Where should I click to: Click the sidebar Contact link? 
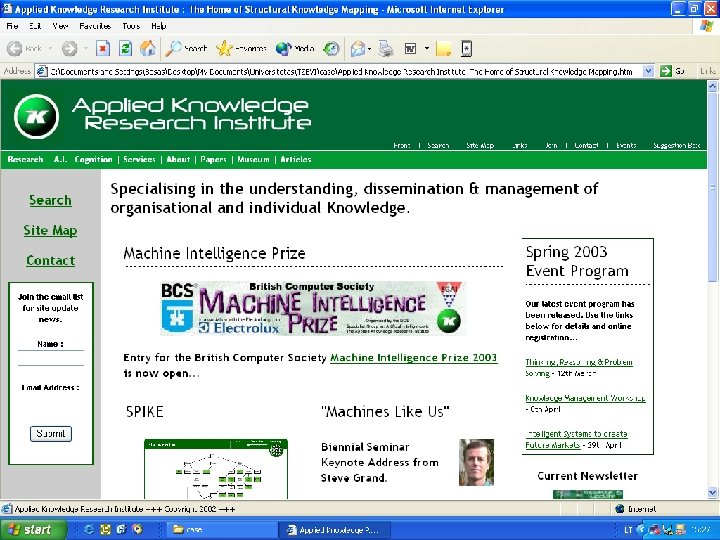point(51,260)
